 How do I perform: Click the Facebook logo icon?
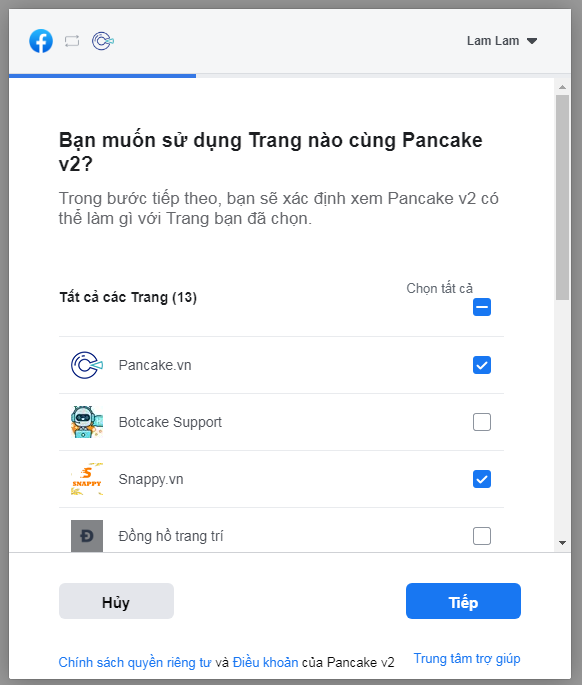pyautogui.click(x=41, y=41)
